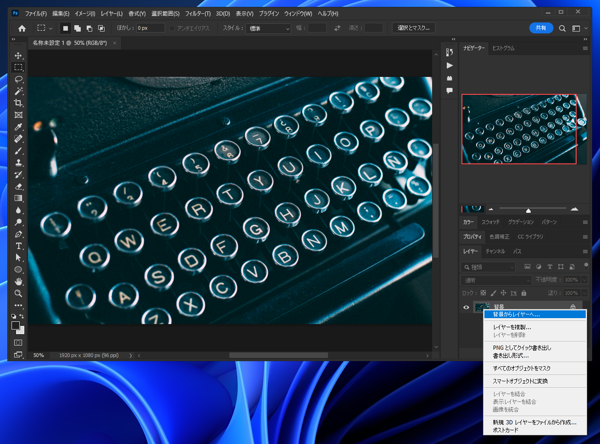Expand the status bar info arrow

tap(130, 356)
